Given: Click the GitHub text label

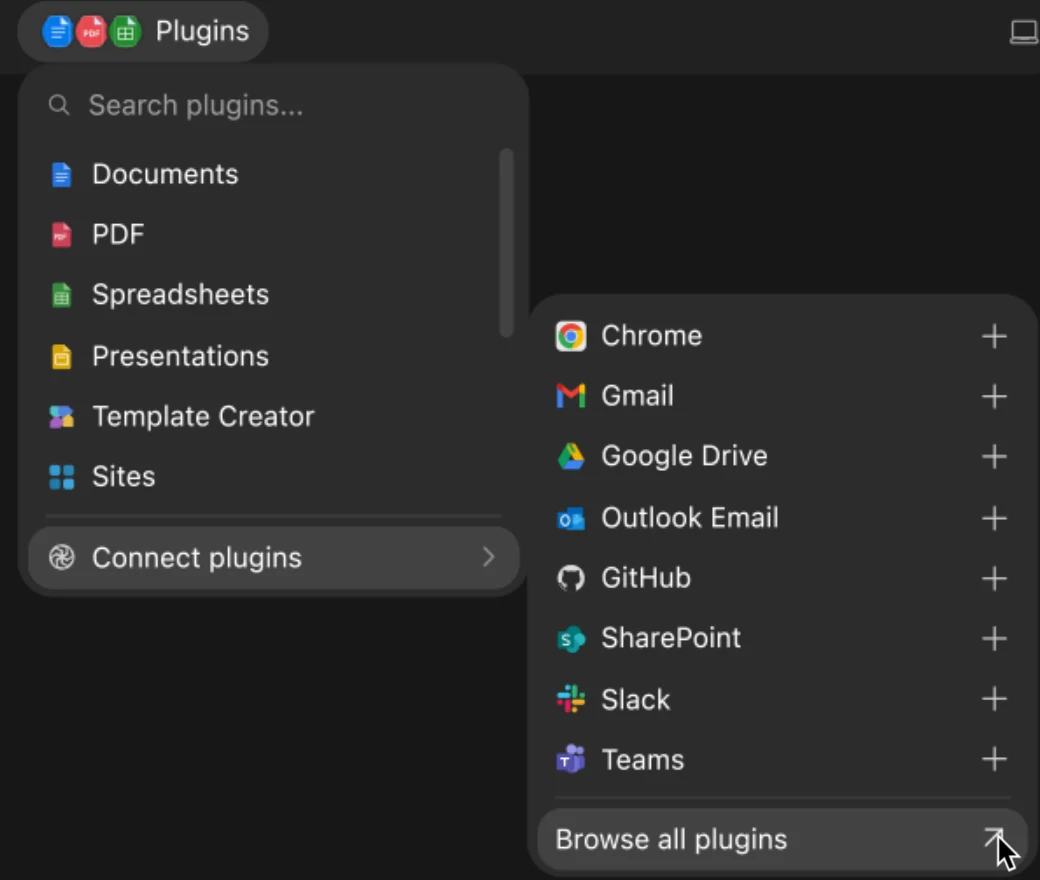Looking at the screenshot, I should pyautogui.click(x=646, y=578).
